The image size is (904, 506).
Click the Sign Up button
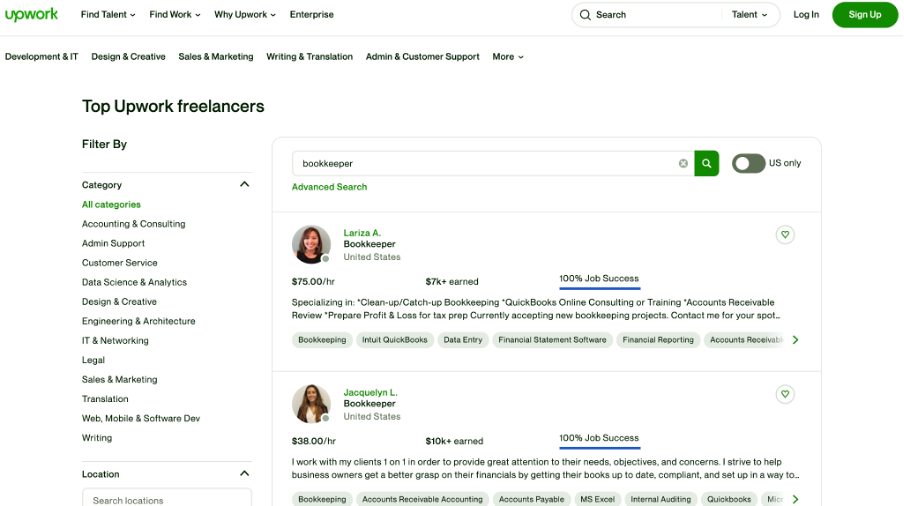pos(865,14)
